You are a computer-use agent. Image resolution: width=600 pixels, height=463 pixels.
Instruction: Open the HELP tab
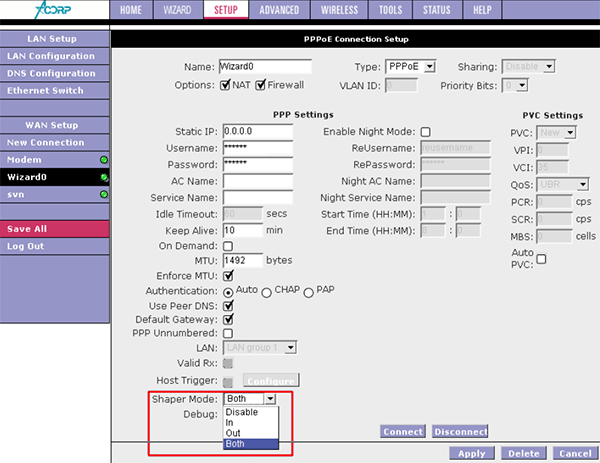pyautogui.click(x=482, y=10)
